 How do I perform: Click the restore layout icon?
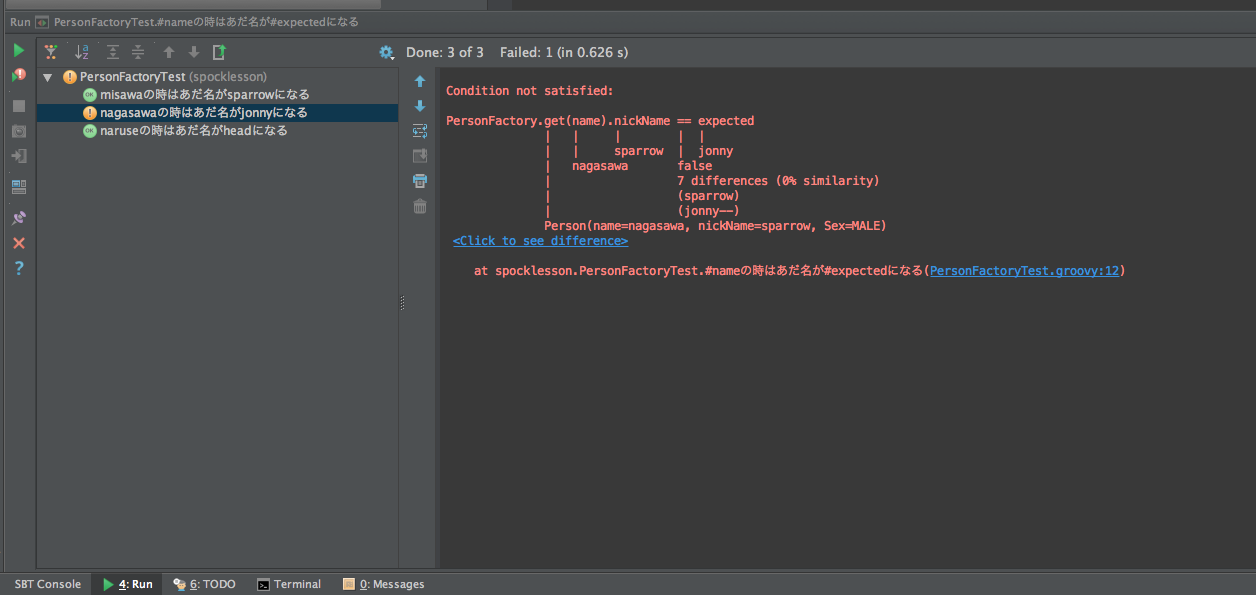(18, 187)
